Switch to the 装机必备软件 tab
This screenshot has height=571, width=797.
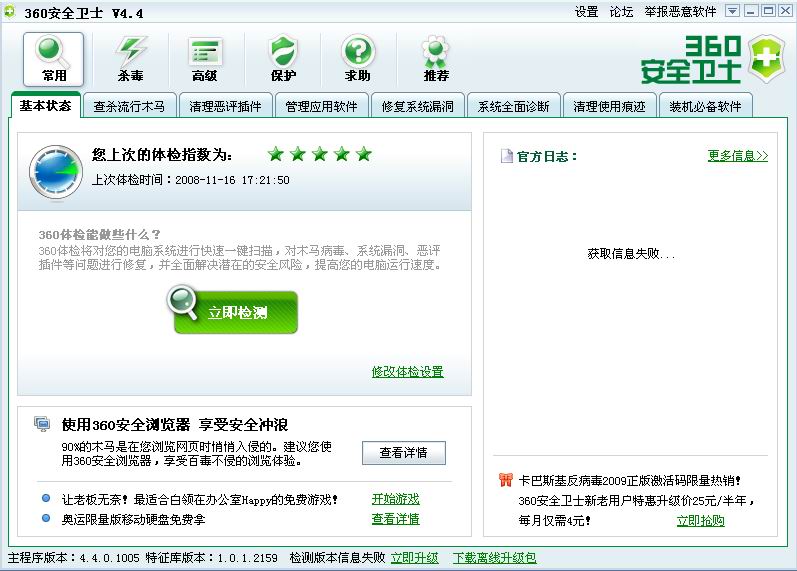pyautogui.click(x=706, y=106)
